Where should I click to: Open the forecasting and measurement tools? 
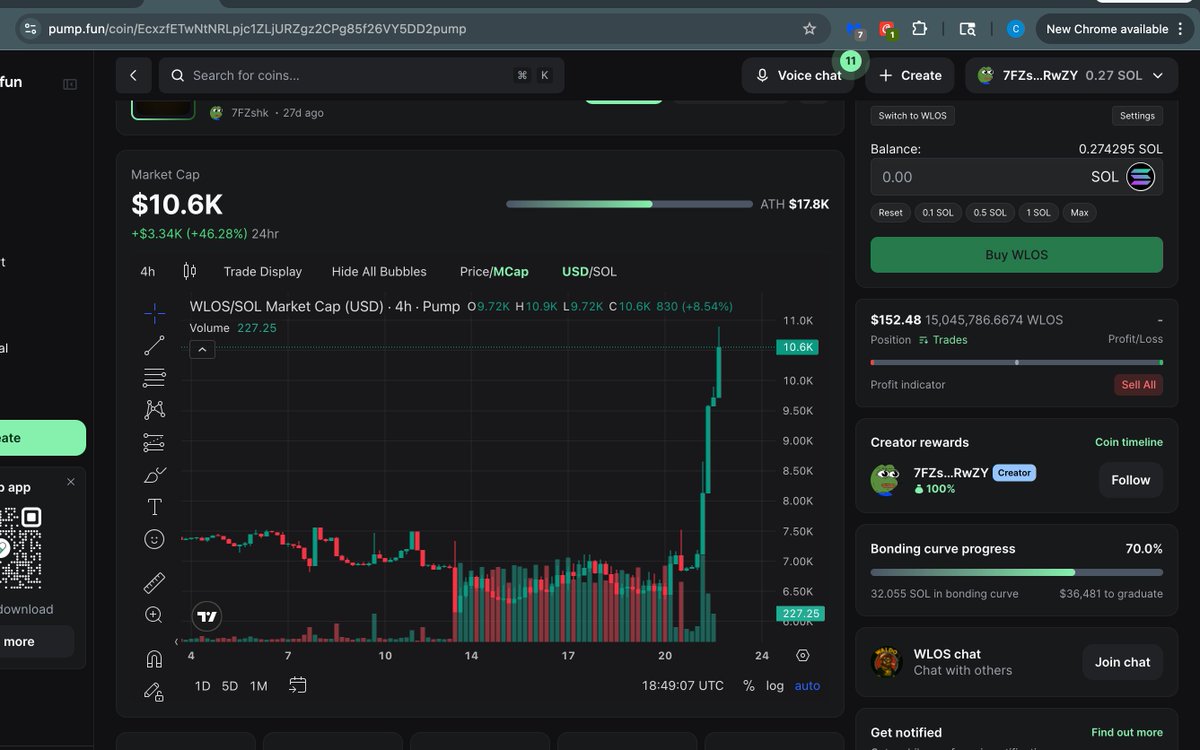(x=154, y=442)
